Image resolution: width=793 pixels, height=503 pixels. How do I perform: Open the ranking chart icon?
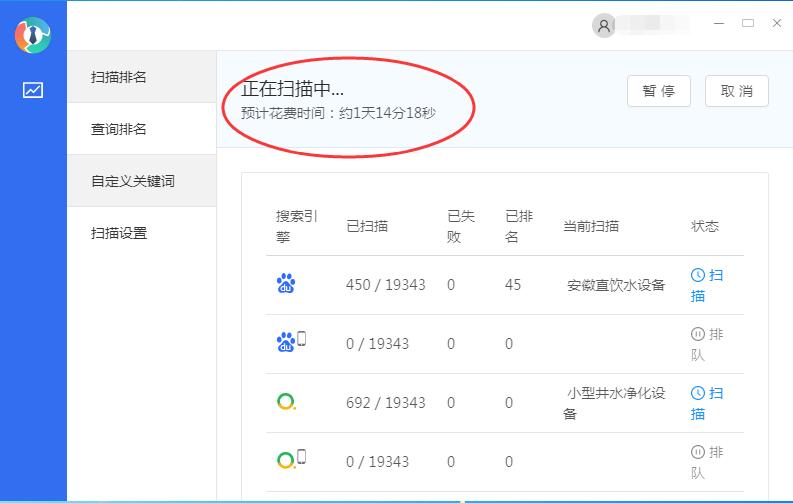click(x=33, y=90)
